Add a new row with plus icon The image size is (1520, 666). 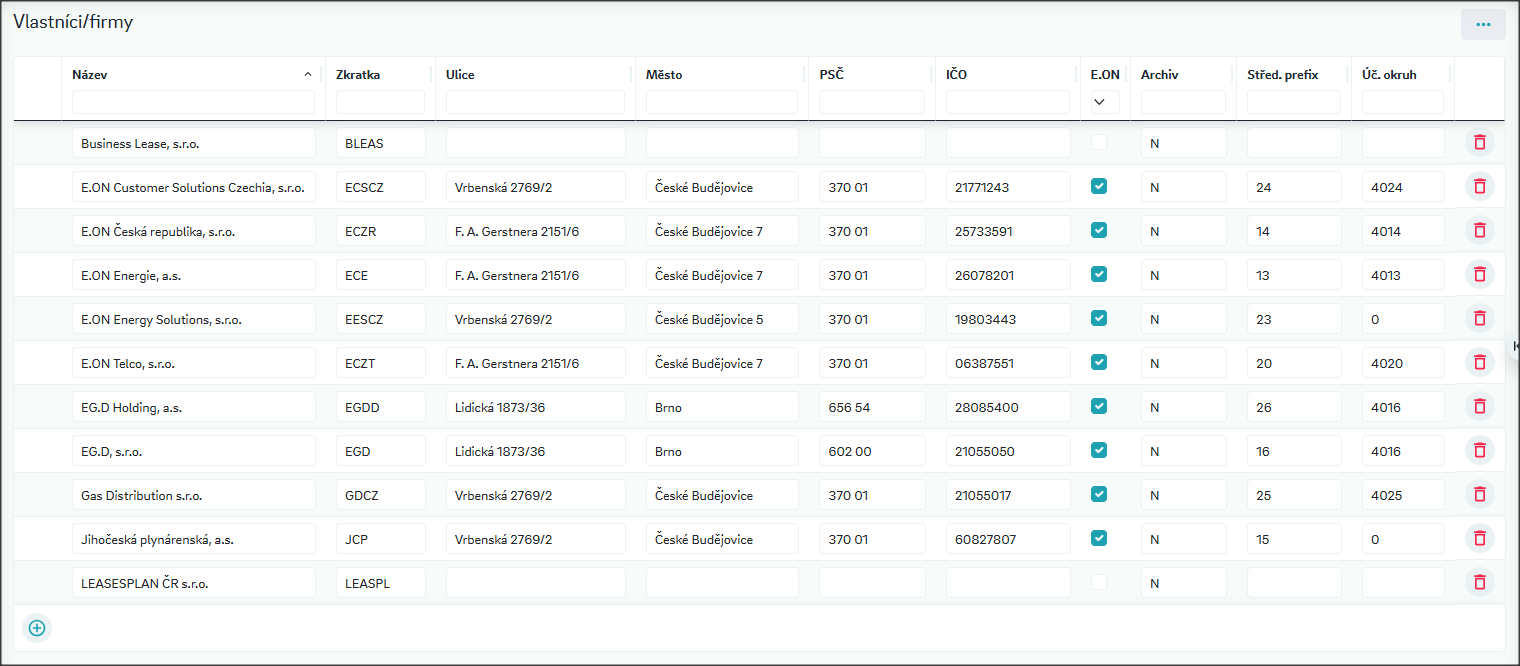point(37,628)
